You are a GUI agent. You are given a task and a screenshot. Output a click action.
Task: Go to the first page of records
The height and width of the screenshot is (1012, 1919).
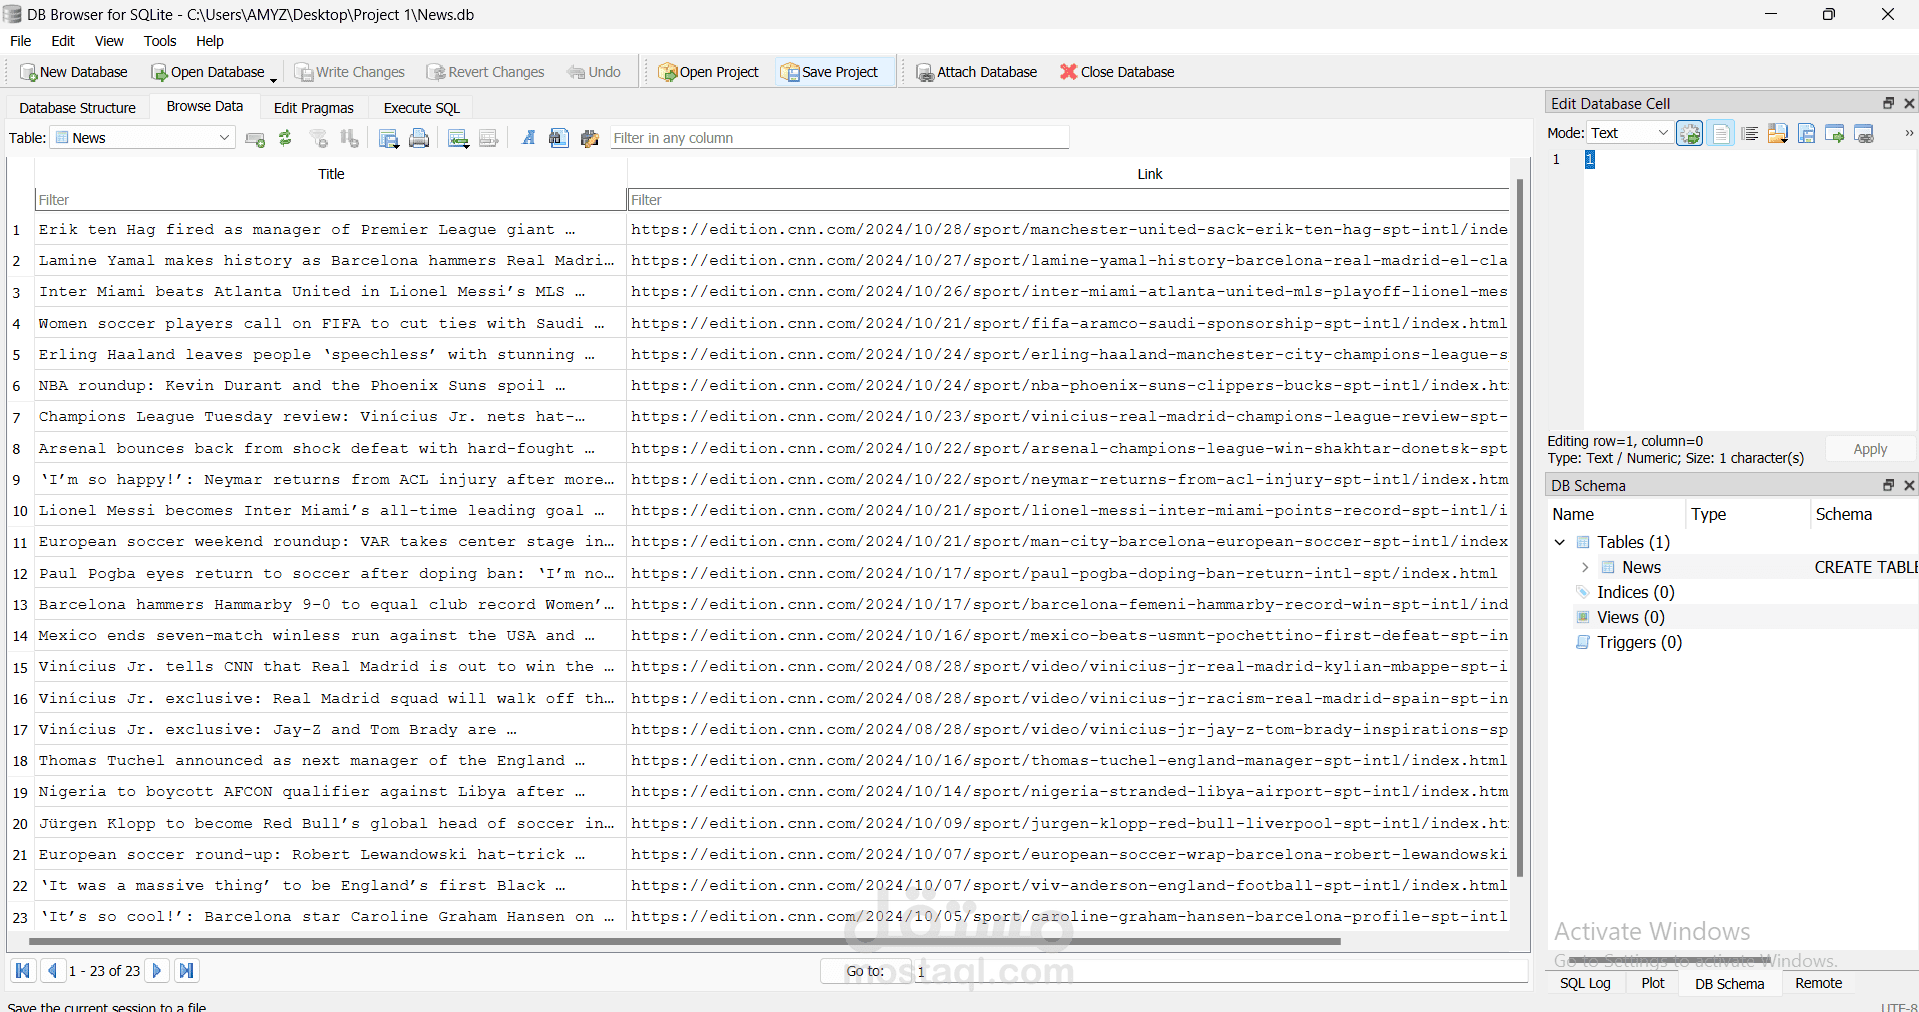click(23, 970)
